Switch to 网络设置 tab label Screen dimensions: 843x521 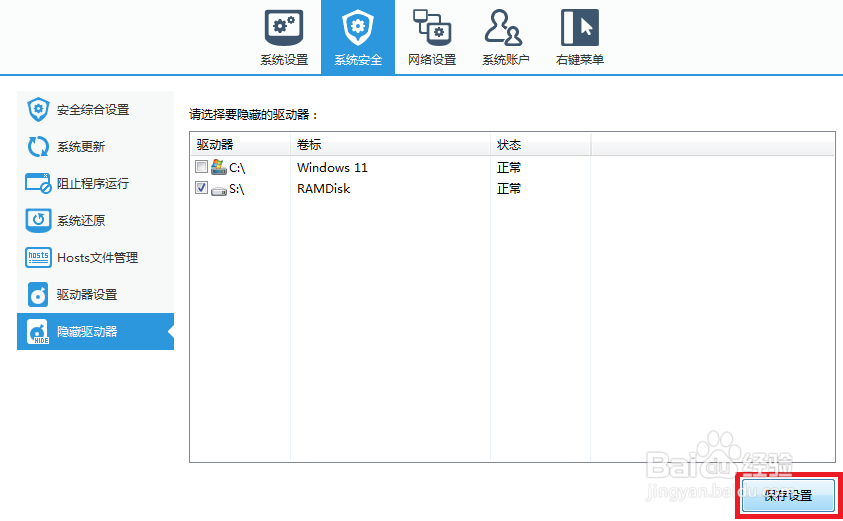coord(432,60)
